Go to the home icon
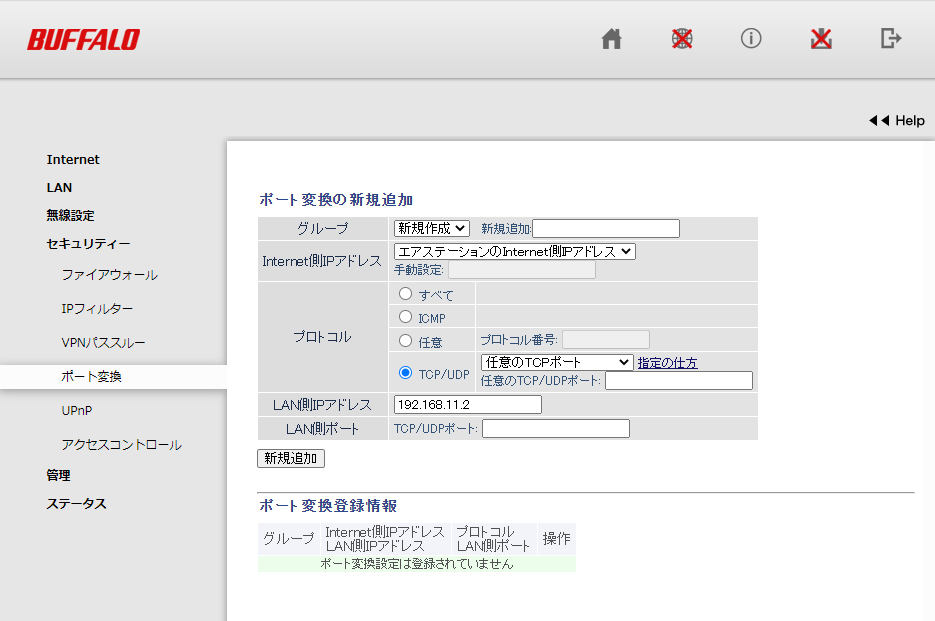Viewport: 935px width, 621px height. click(x=611, y=39)
